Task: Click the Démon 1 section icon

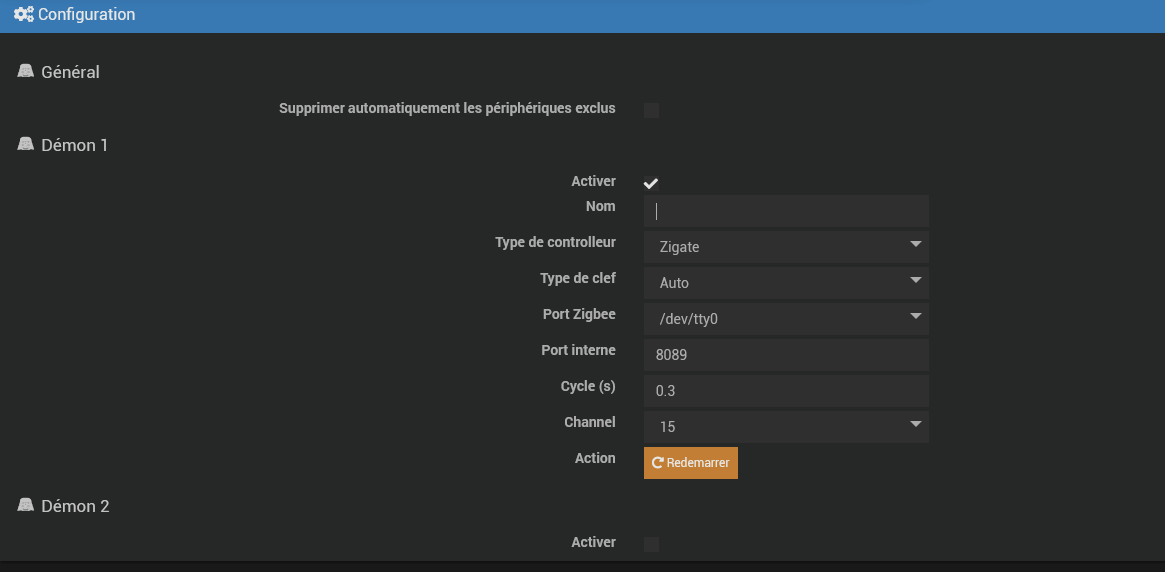Action: click(26, 144)
